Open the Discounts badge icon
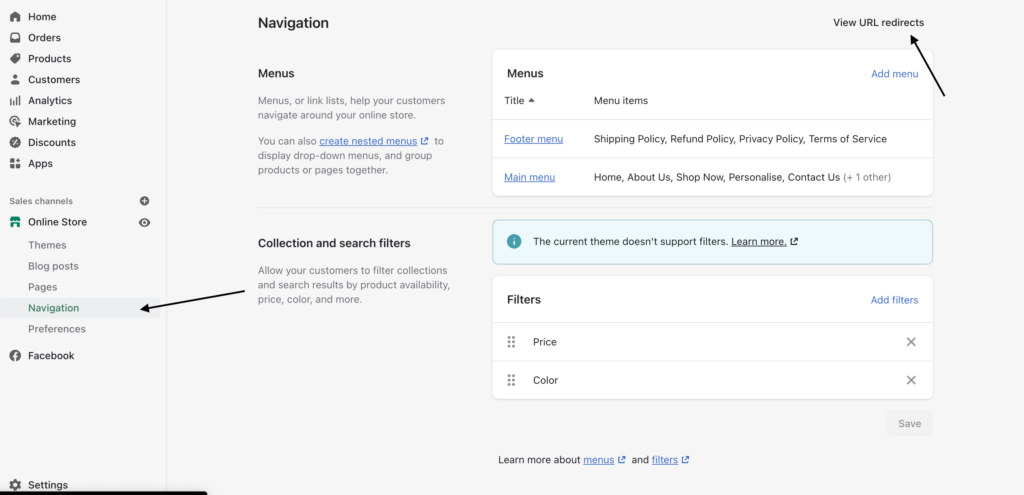The image size is (1024, 495). 15,142
